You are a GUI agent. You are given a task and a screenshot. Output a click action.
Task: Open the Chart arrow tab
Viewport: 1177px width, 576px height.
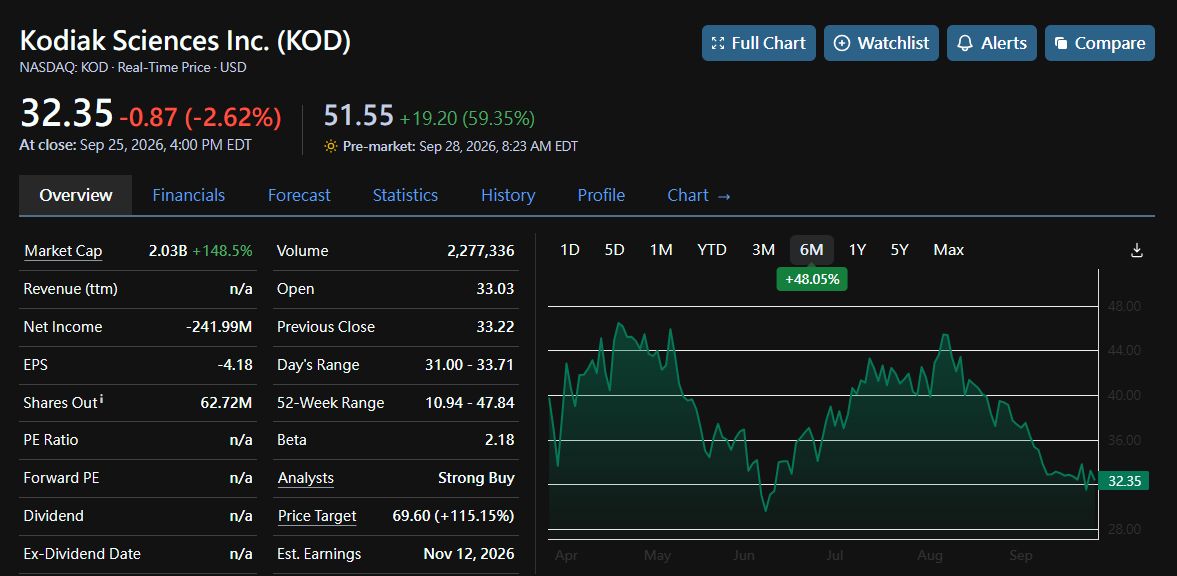(699, 195)
